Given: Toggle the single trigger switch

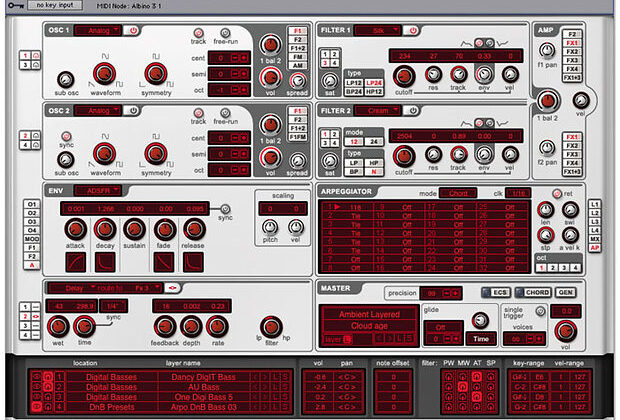Looking at the screenshot, I should pyautogui.click(x=540, y=311).
